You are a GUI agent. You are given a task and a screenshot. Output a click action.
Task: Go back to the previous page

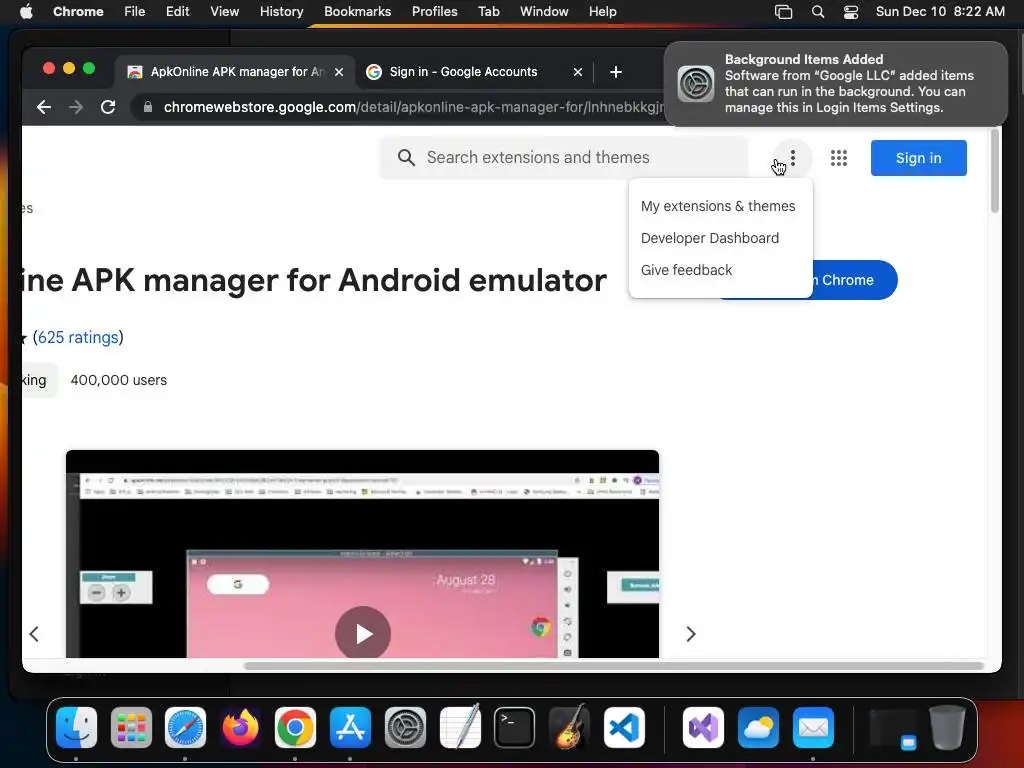44,107
